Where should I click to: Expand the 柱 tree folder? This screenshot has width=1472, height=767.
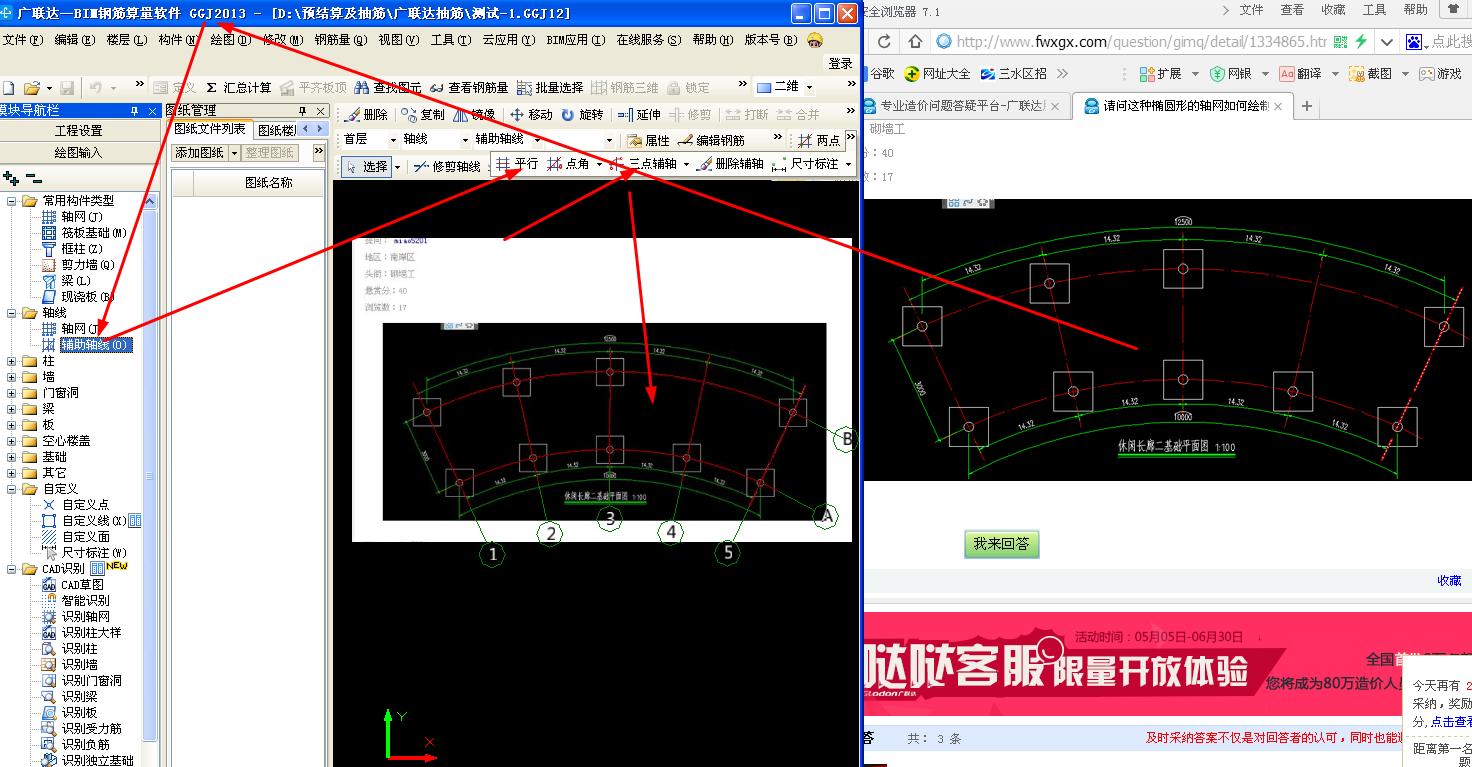tap(11, 361)
